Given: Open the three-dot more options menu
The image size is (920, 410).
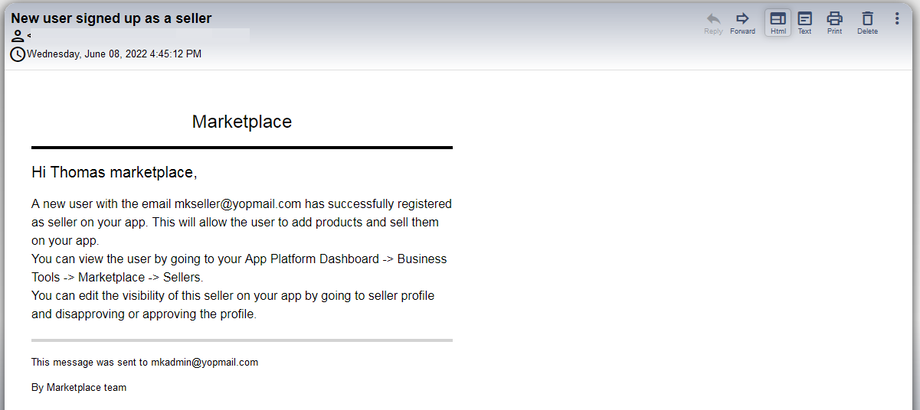Looking at the screenshot, I should coord(897,19).
